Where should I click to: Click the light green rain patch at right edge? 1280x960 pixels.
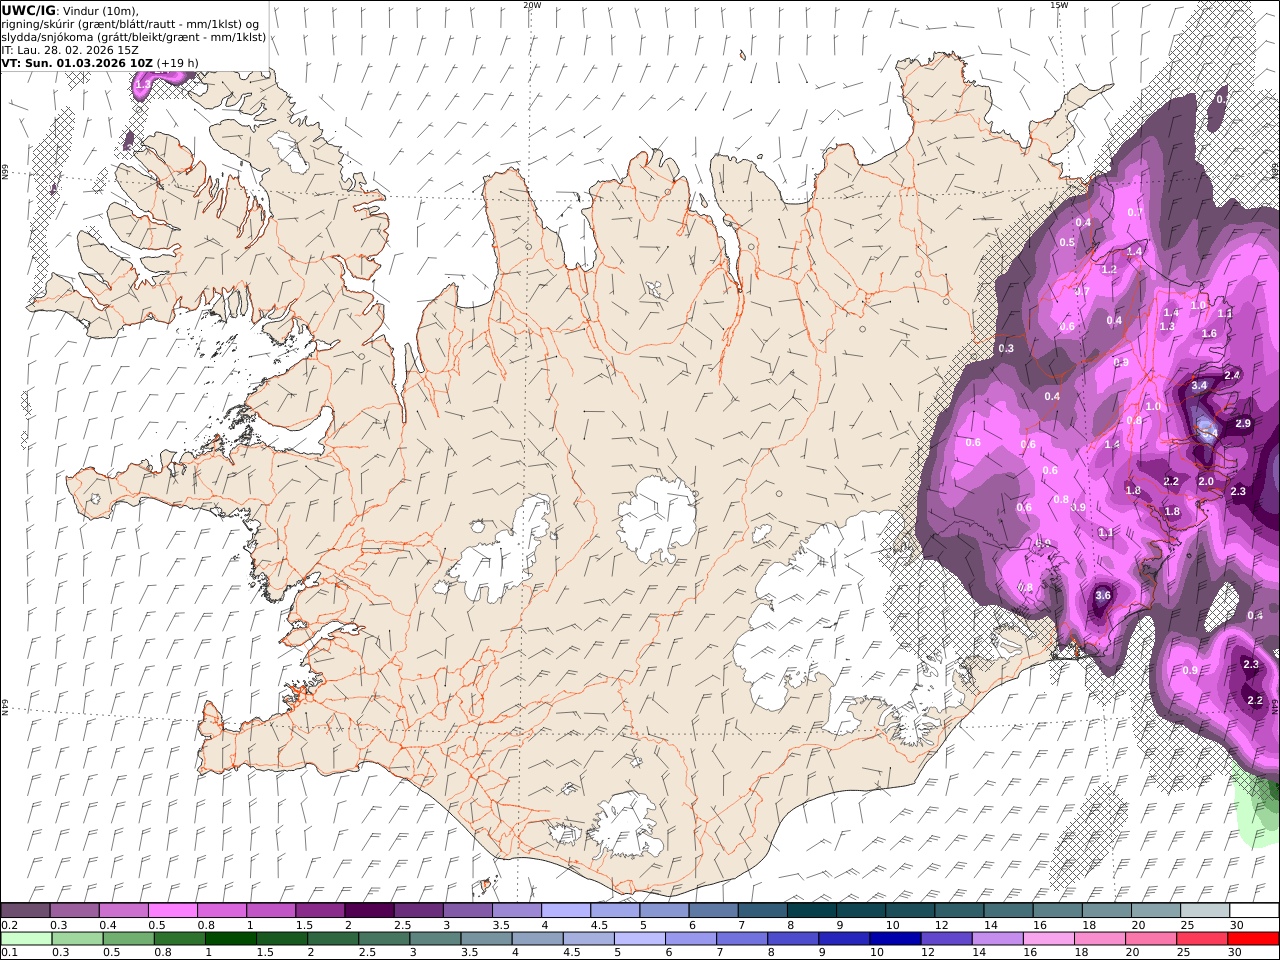pos(1258,810)
